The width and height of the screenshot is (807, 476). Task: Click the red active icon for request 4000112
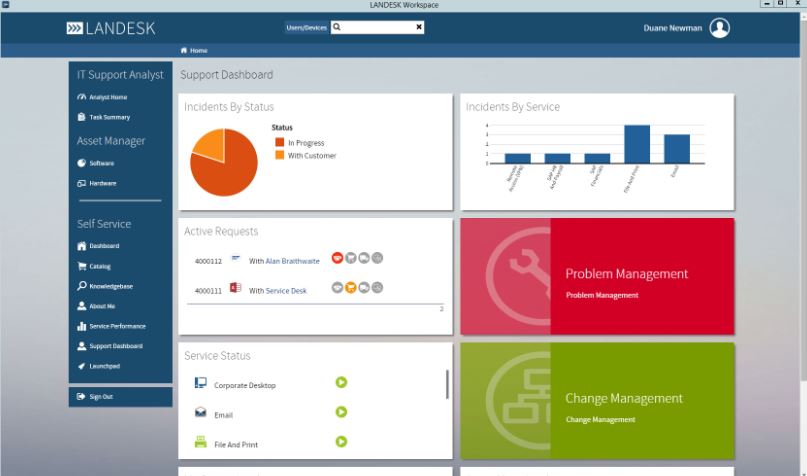click(x=337, y=258)
